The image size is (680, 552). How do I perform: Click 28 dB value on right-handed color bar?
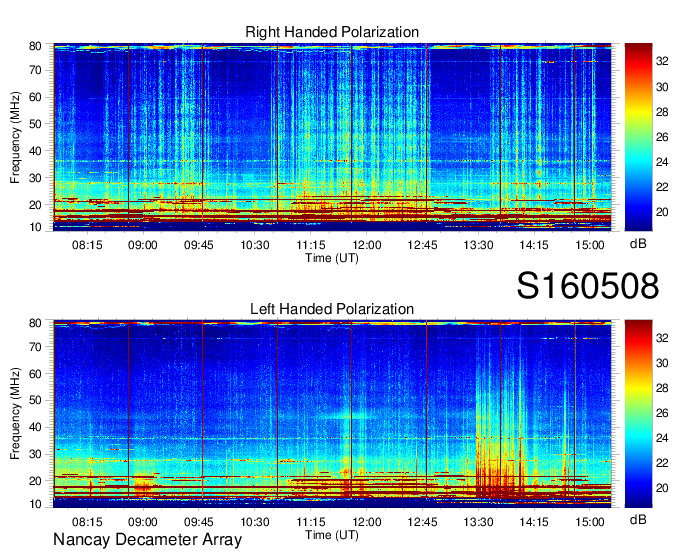[662, 112]
